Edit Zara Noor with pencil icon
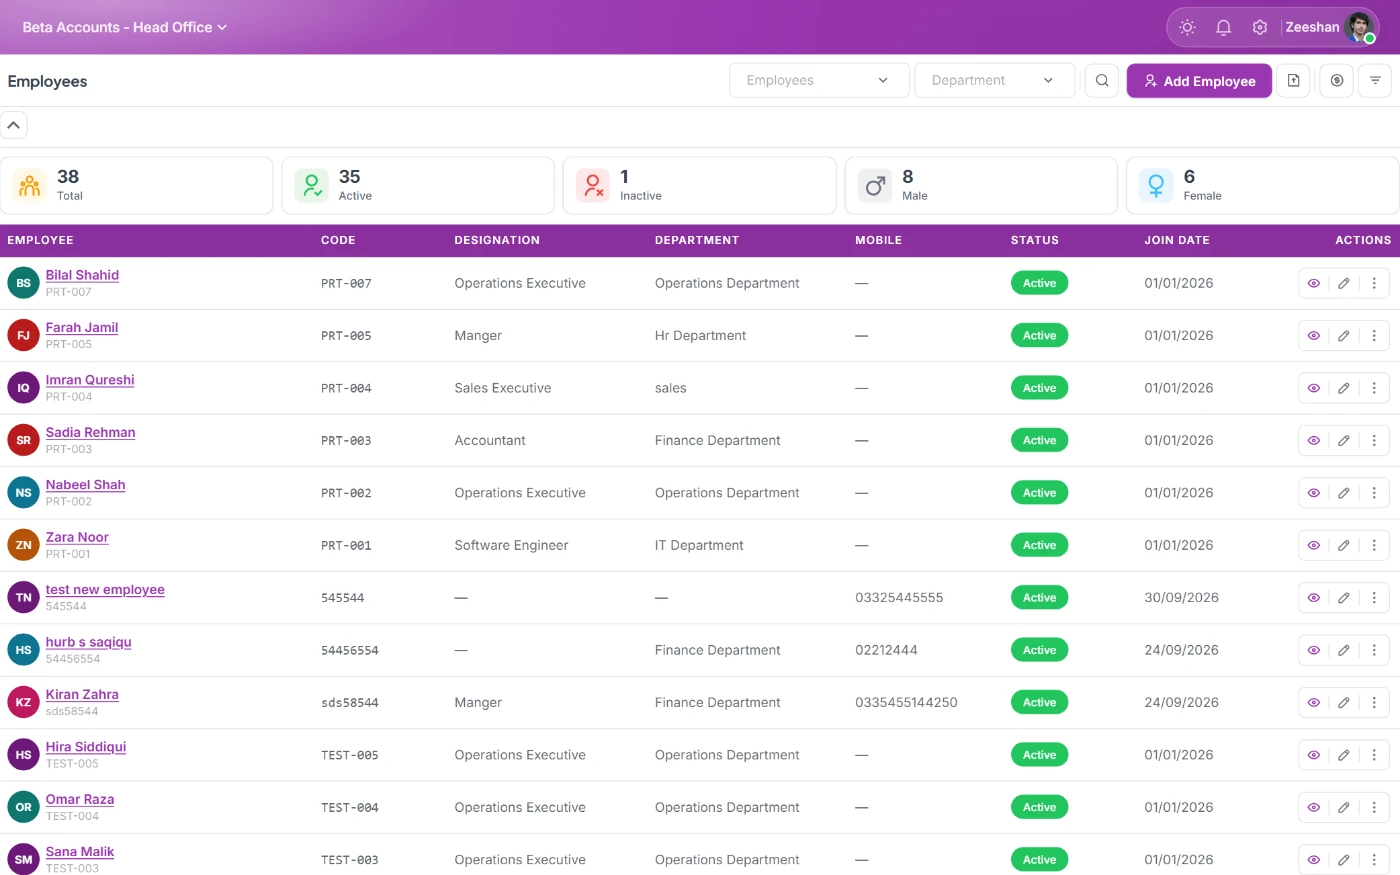 (x=1344, y=545)
